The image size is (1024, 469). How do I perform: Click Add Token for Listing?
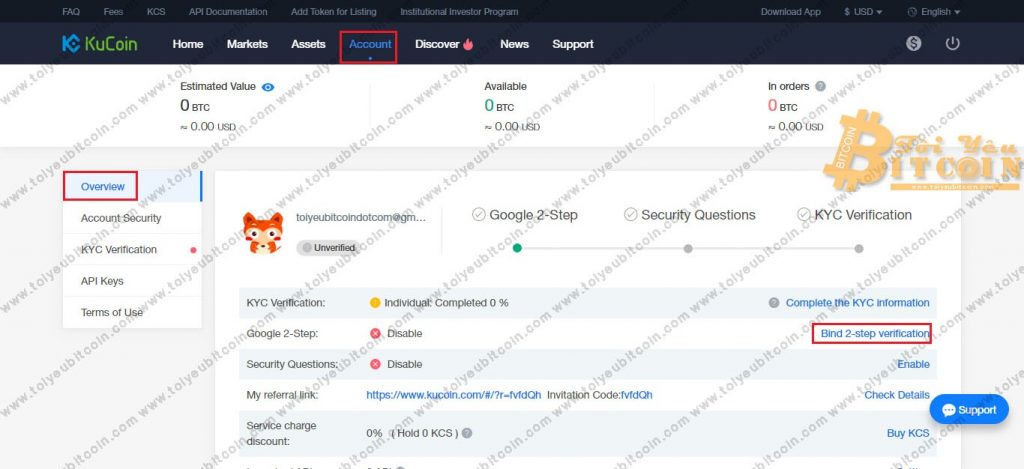(x=334, y=12)
